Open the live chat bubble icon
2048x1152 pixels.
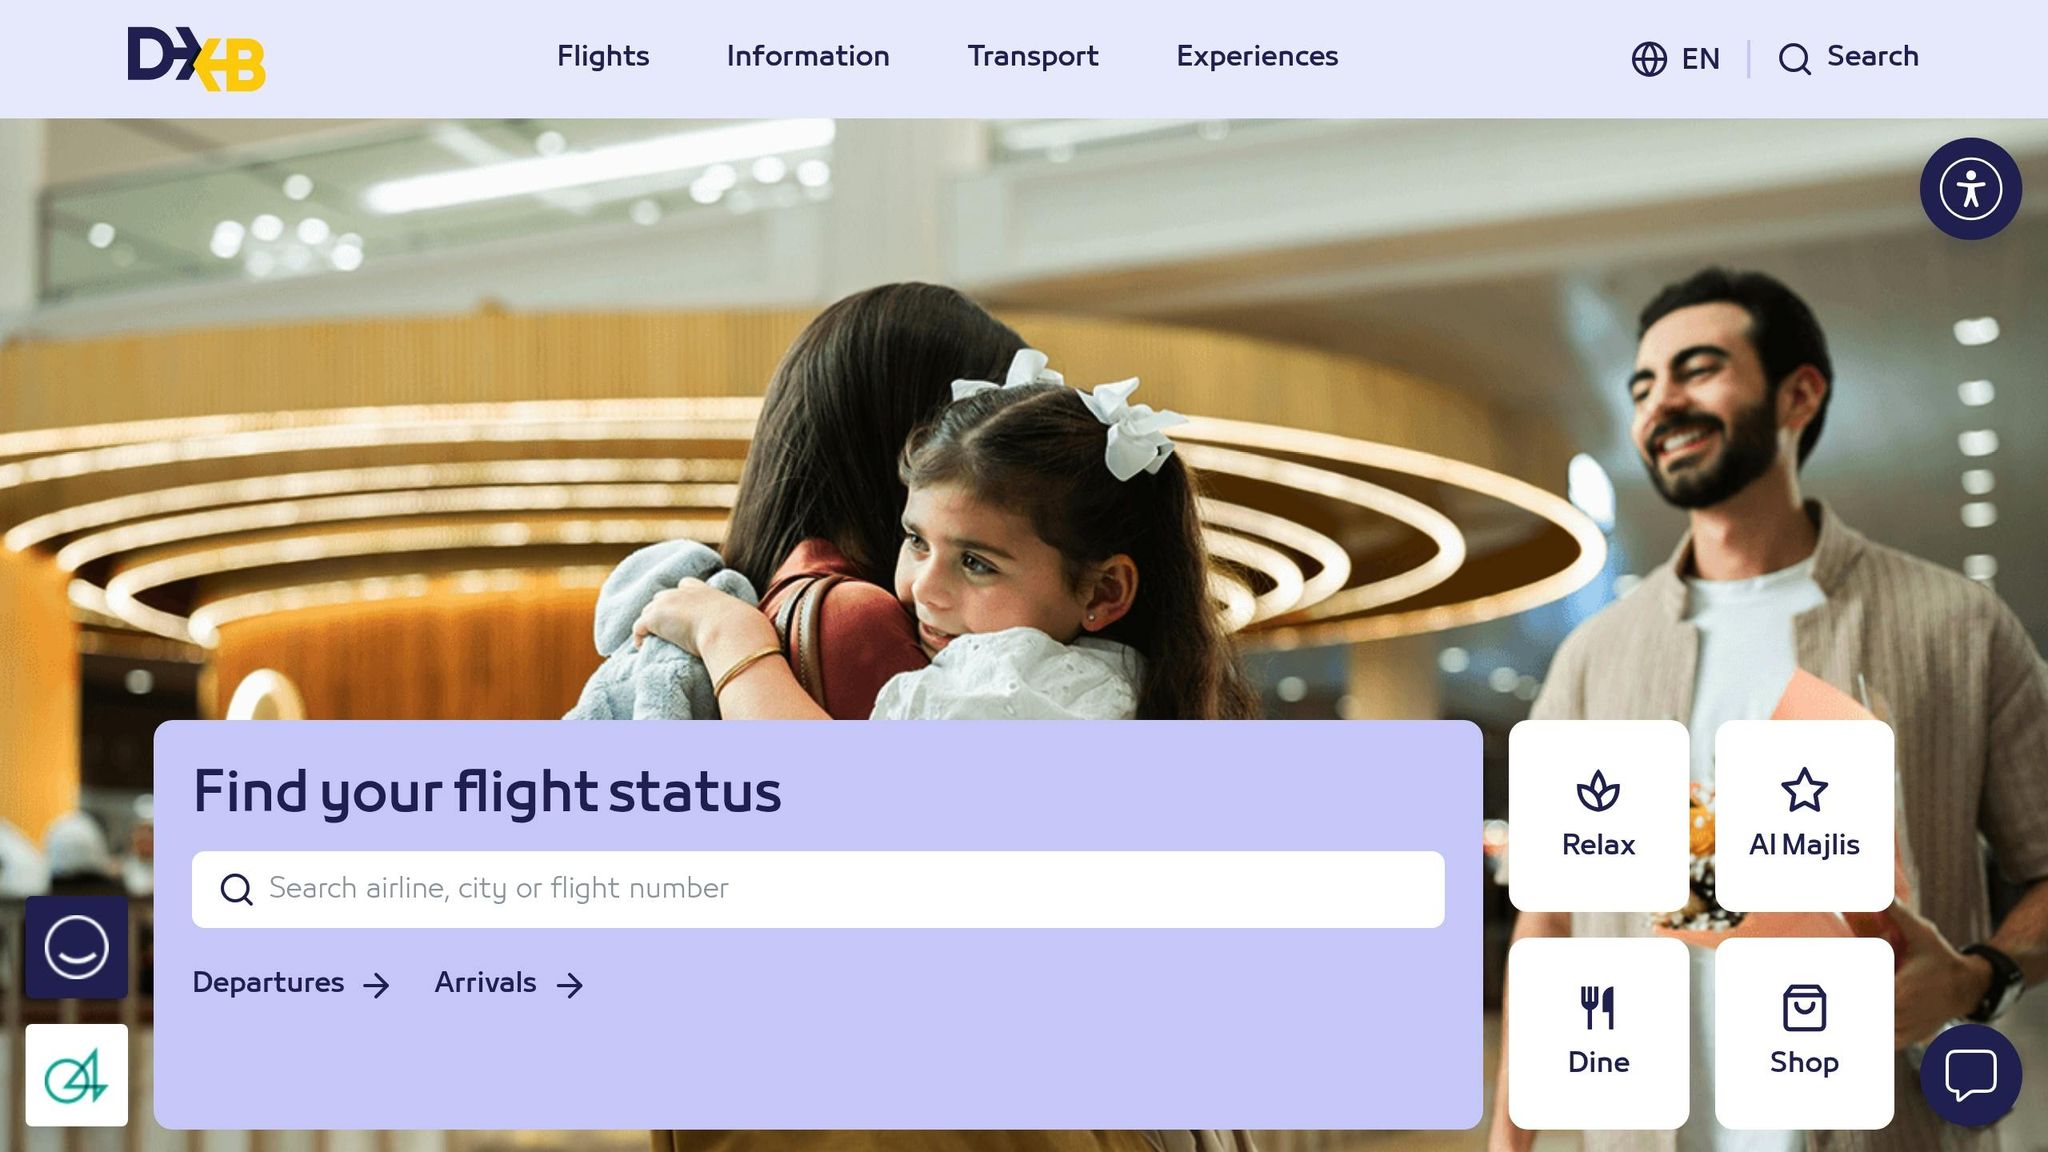click(1970, 1075)
